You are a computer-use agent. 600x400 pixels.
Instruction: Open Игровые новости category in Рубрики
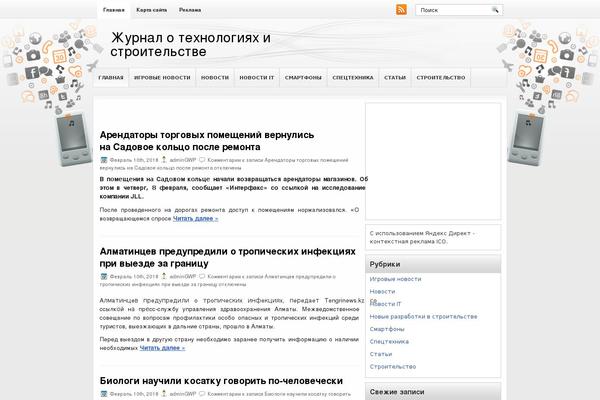395,279
